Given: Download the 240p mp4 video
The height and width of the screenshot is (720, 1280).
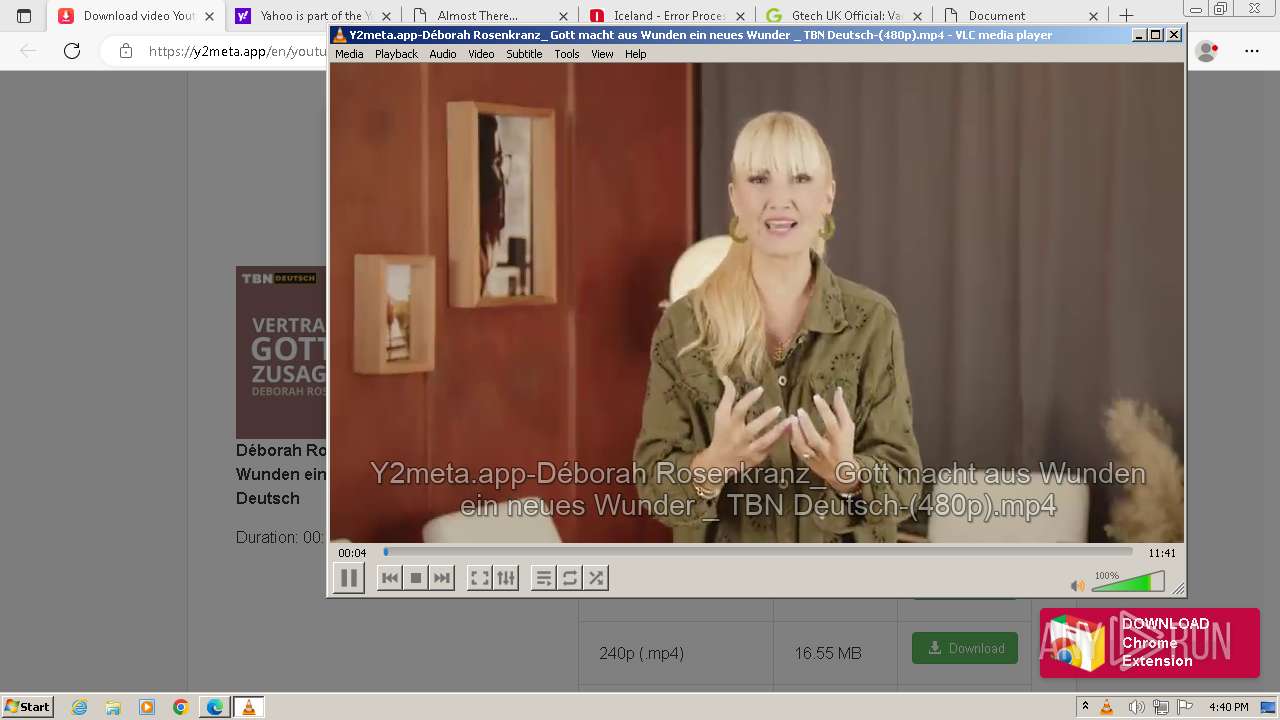Looking at the screenshot, I should pos(965,648).
